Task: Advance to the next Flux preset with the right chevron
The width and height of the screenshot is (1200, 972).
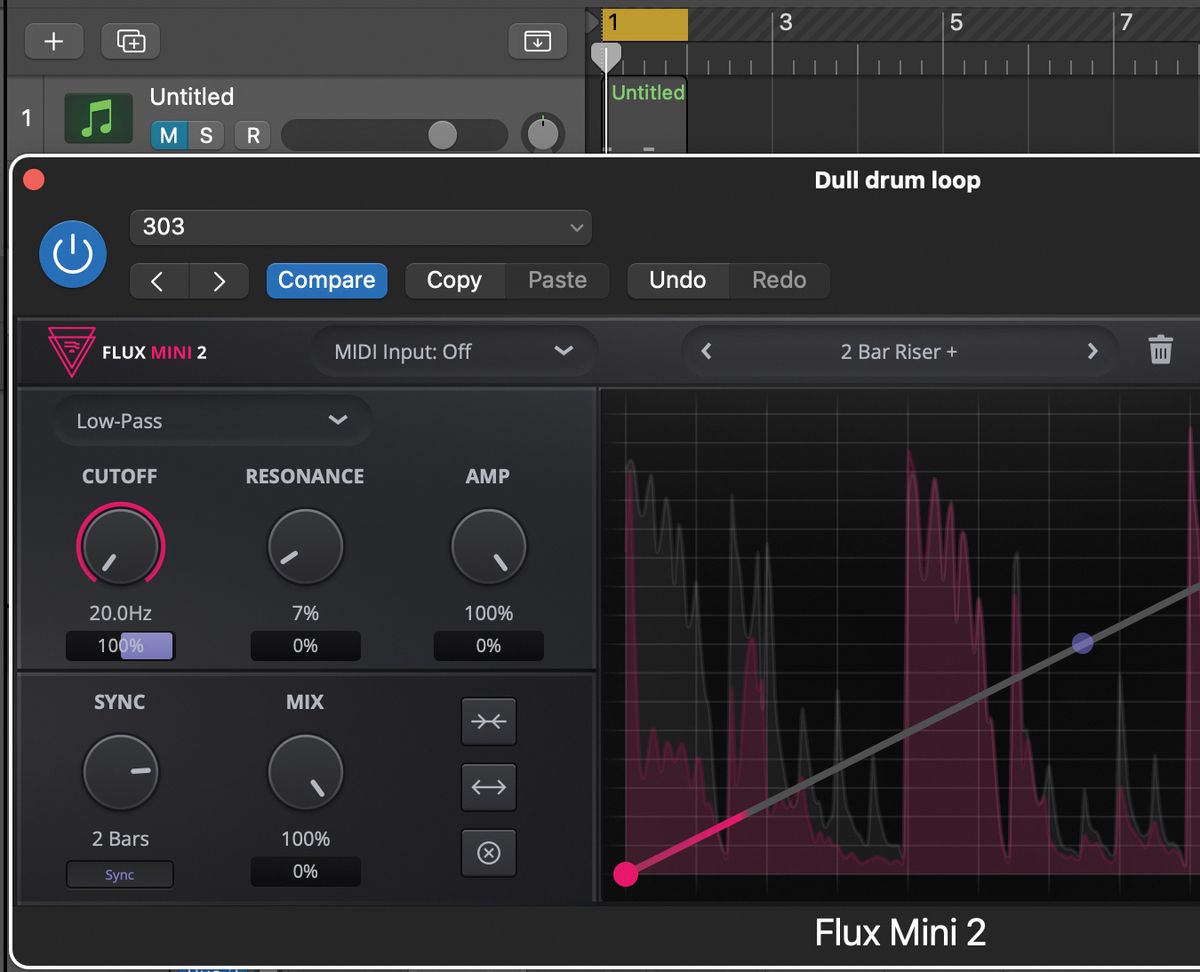Action: point(1092,351)
